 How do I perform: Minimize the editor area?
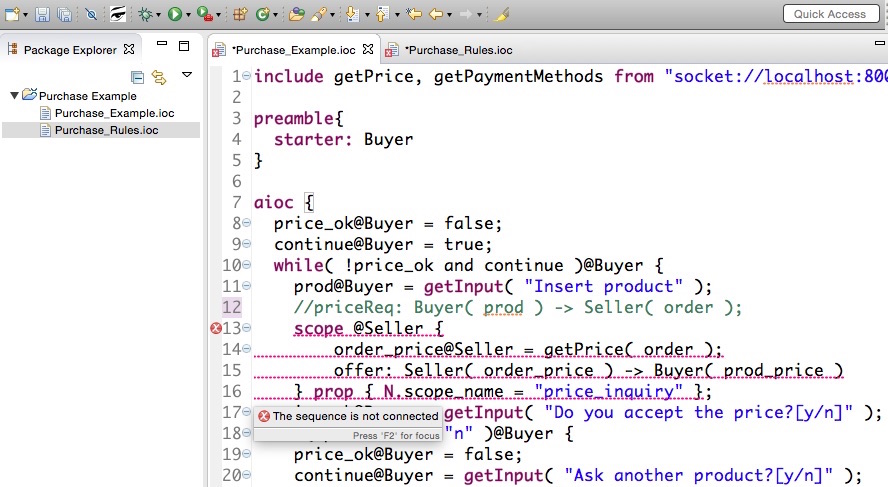(880, 43)
